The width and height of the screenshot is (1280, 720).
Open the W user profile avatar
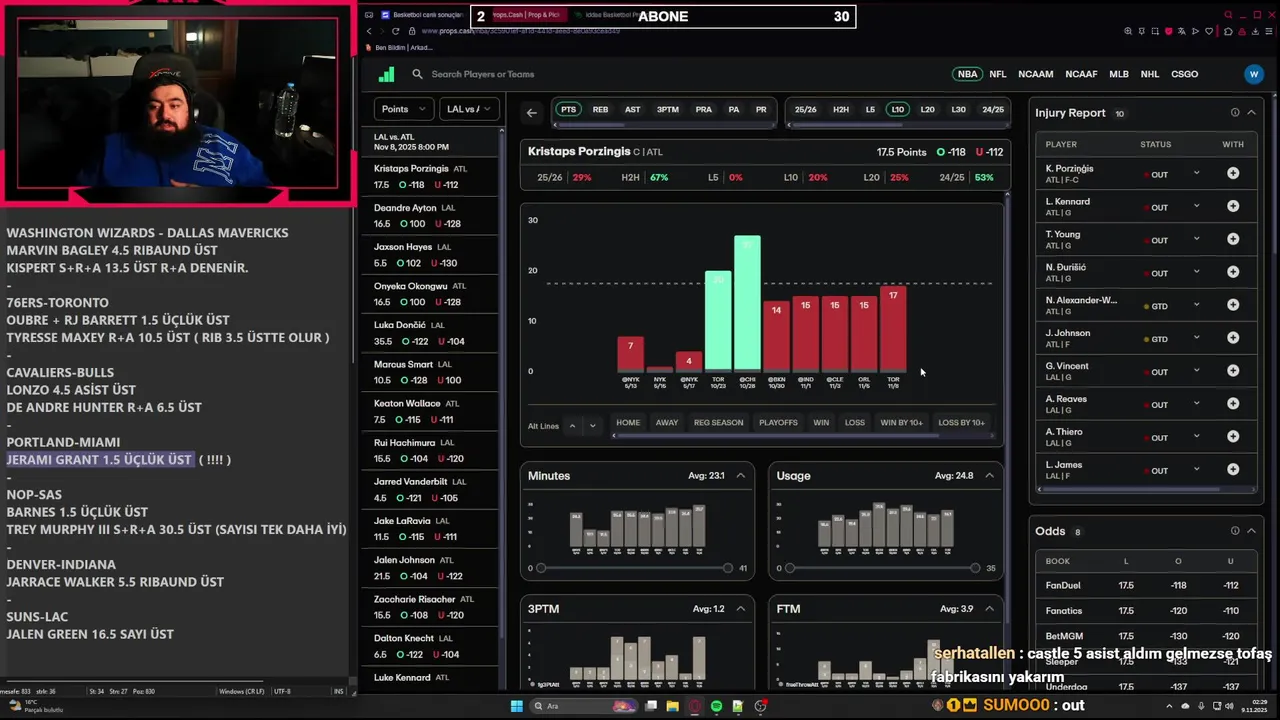(x=1254, y=74)
